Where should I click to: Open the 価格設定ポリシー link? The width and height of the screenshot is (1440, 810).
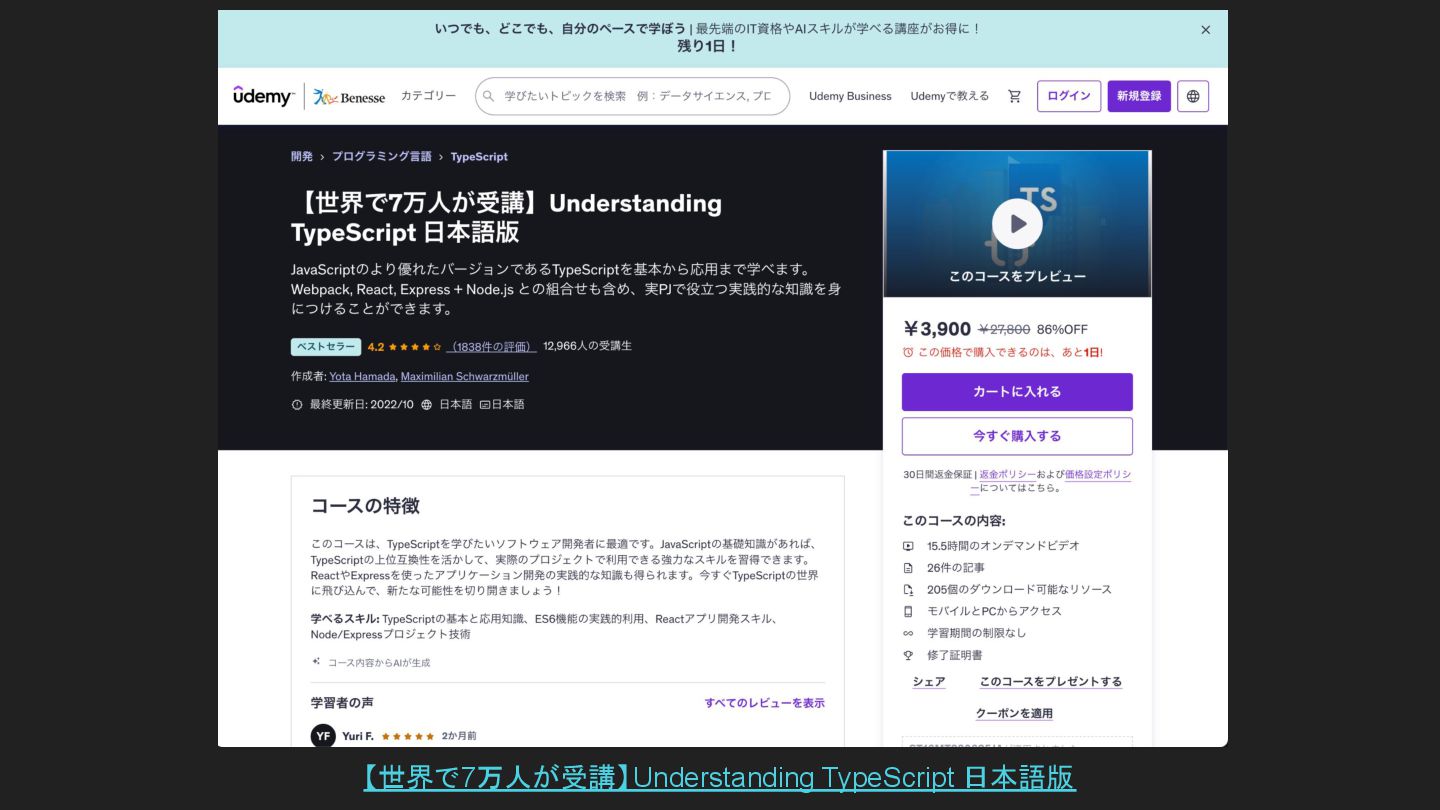pyautogui.click(x=1098, y=475)
